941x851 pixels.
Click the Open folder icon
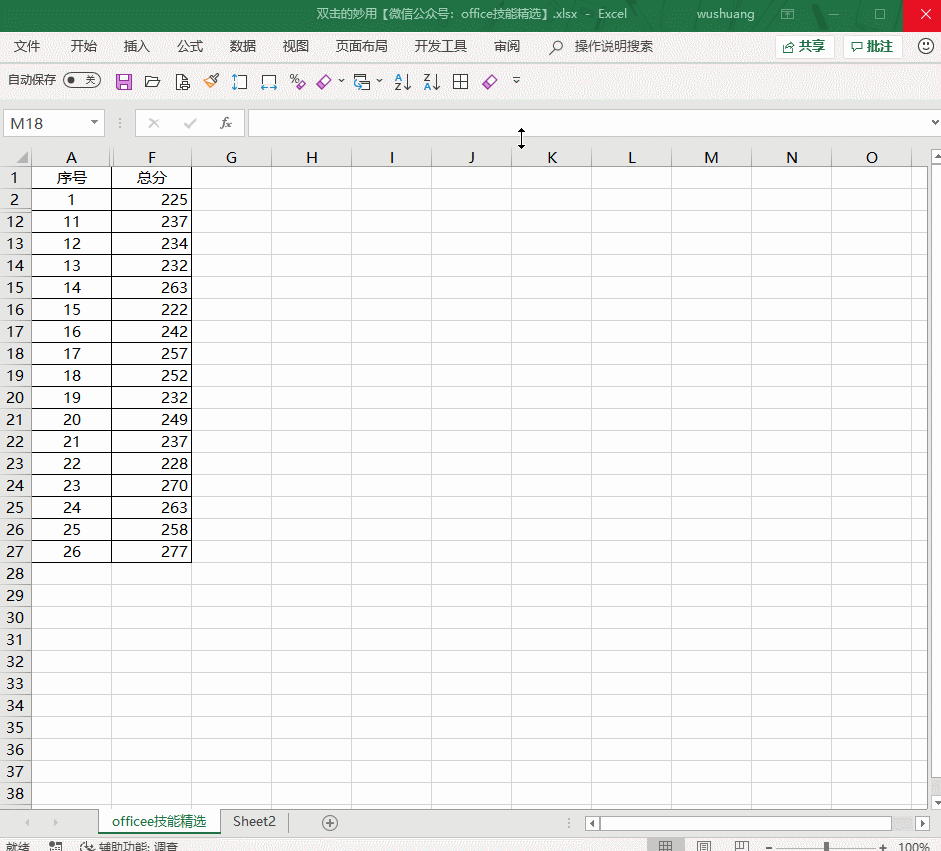[152, 82]
